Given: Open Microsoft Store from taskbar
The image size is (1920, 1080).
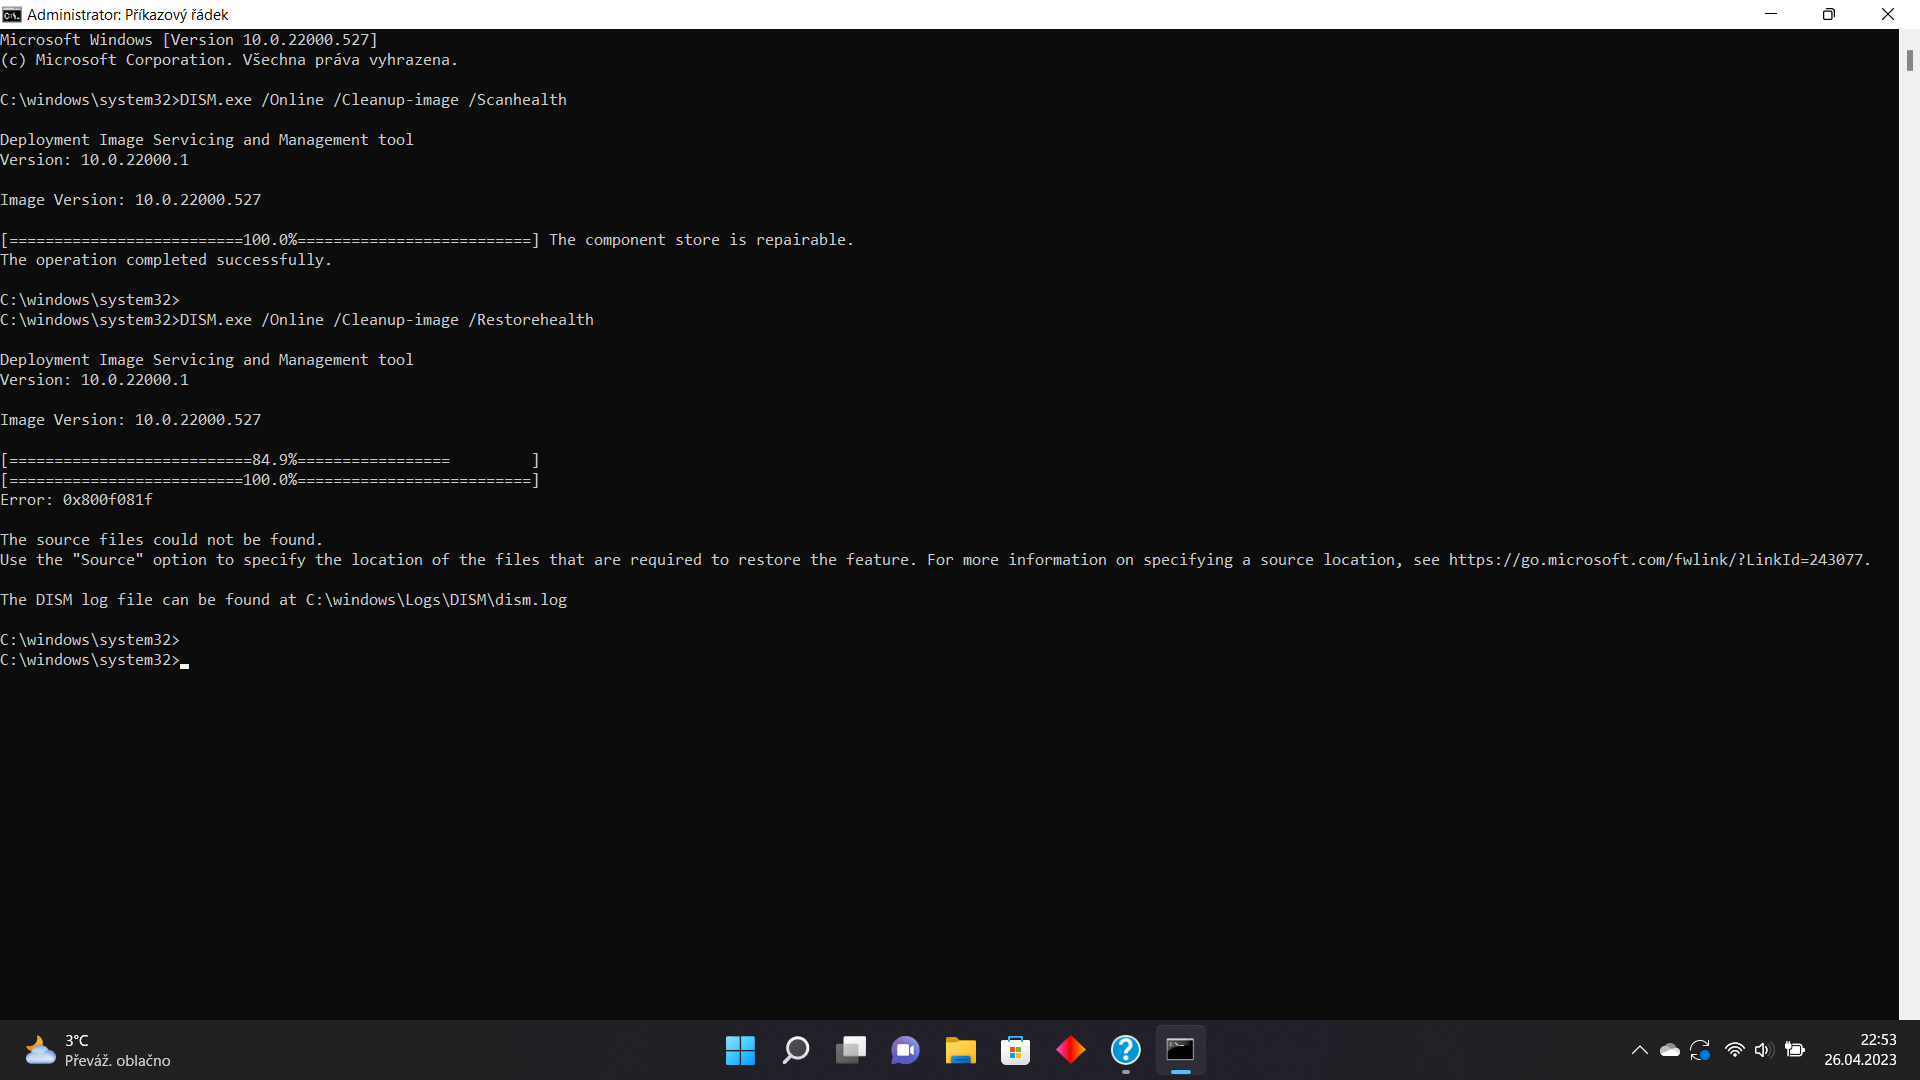Looking at the screenshot, I should [1016, 1050].
